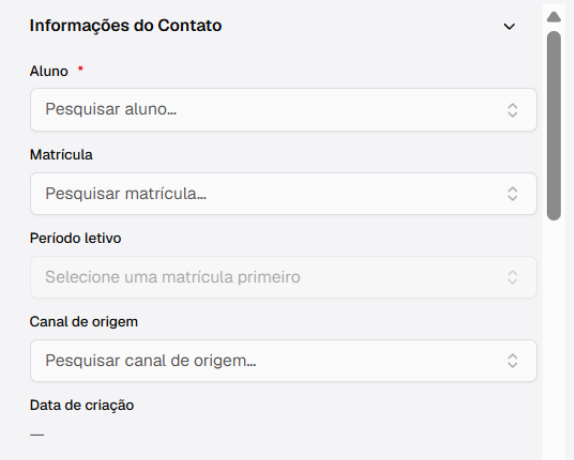The width and height of the screenshot is (574, 460).
Task: Click the Matrícula field label
Action: 61,155
